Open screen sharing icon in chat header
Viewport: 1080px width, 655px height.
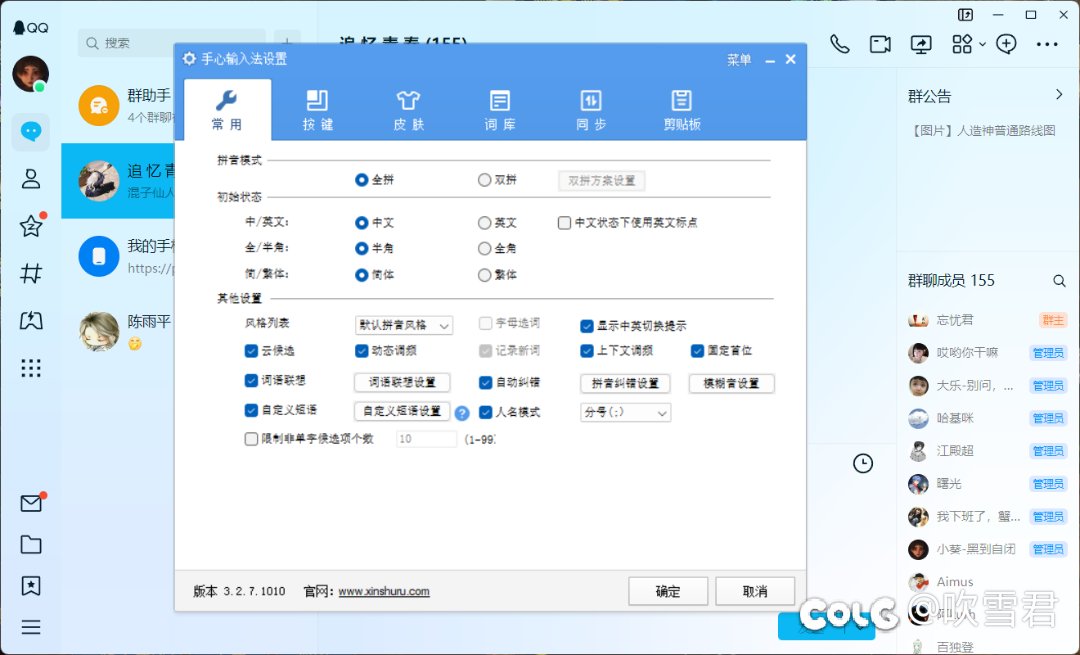coord(921,44)
